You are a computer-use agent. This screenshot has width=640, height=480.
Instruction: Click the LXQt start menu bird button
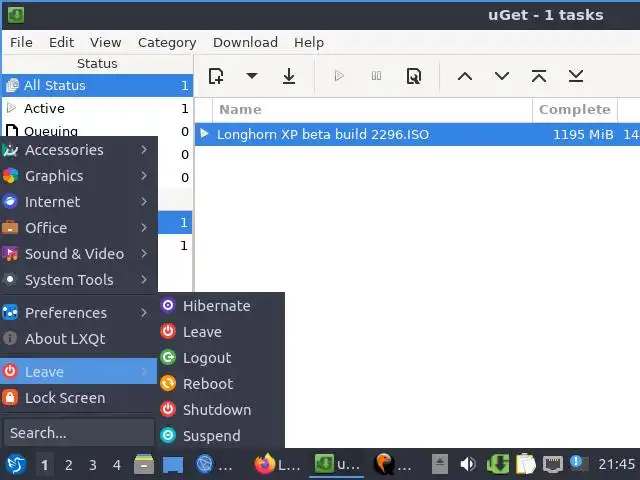click(x=16, y=464)
